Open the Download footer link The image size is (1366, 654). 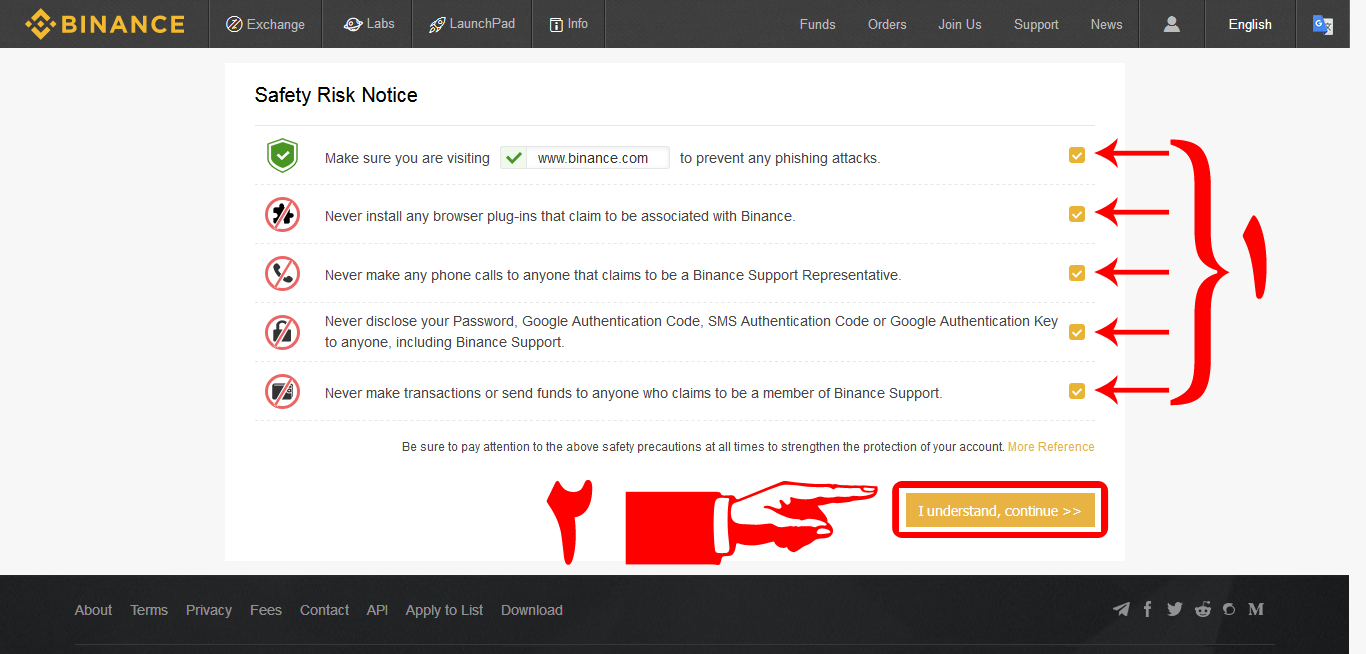click(532, 610)
